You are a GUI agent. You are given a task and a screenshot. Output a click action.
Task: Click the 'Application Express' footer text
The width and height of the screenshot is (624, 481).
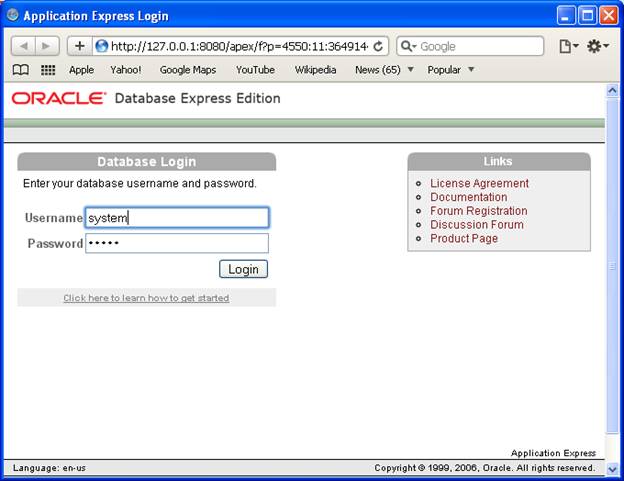coord(553,453)
